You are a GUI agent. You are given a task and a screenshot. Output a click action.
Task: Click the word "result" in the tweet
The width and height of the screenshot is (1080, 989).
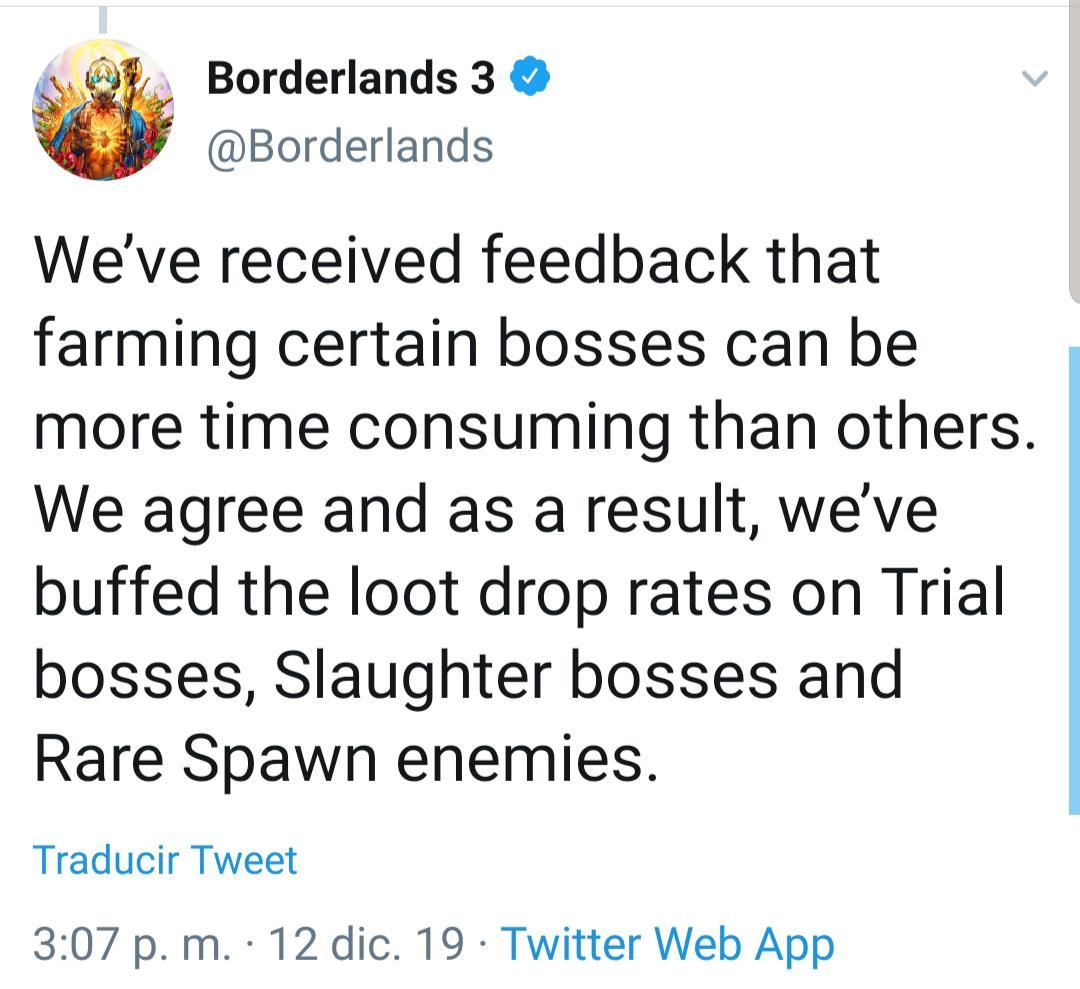[672, 510]
